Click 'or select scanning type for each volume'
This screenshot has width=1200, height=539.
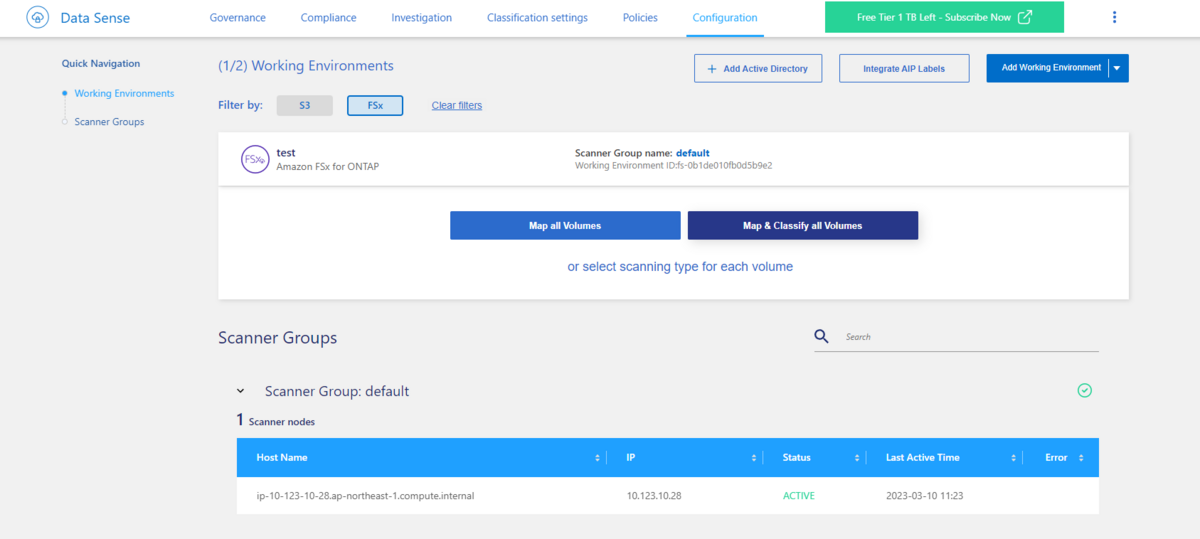click(680, 267)
